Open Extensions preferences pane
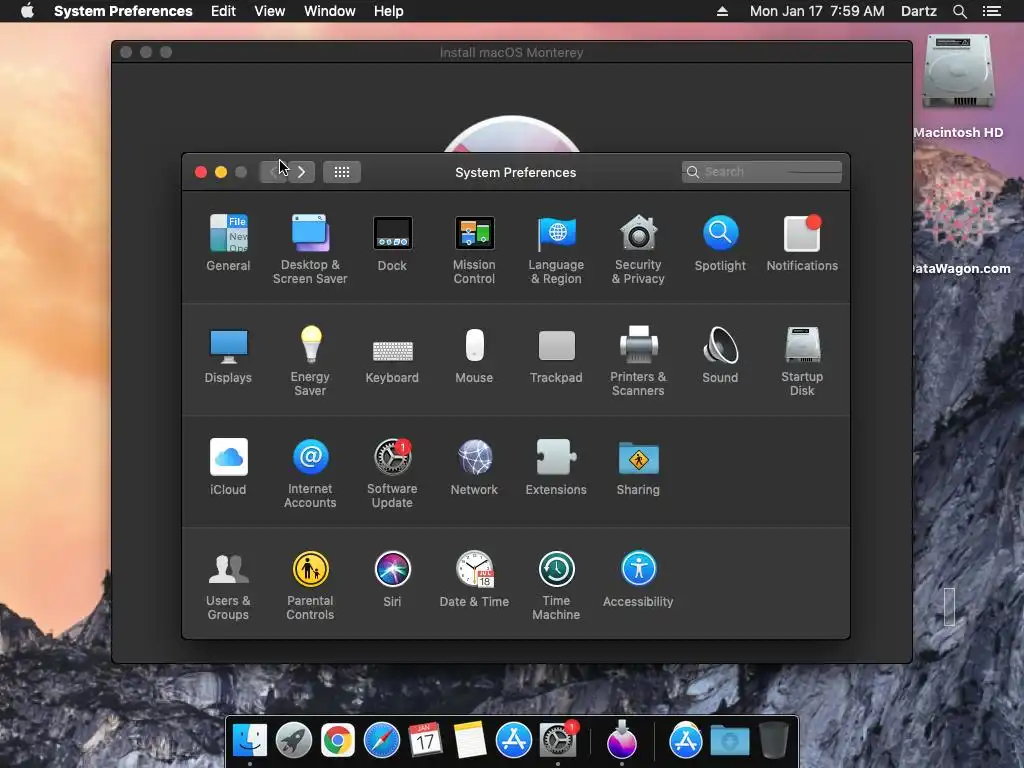The image size is (1024, 768). tap(556, 467)
